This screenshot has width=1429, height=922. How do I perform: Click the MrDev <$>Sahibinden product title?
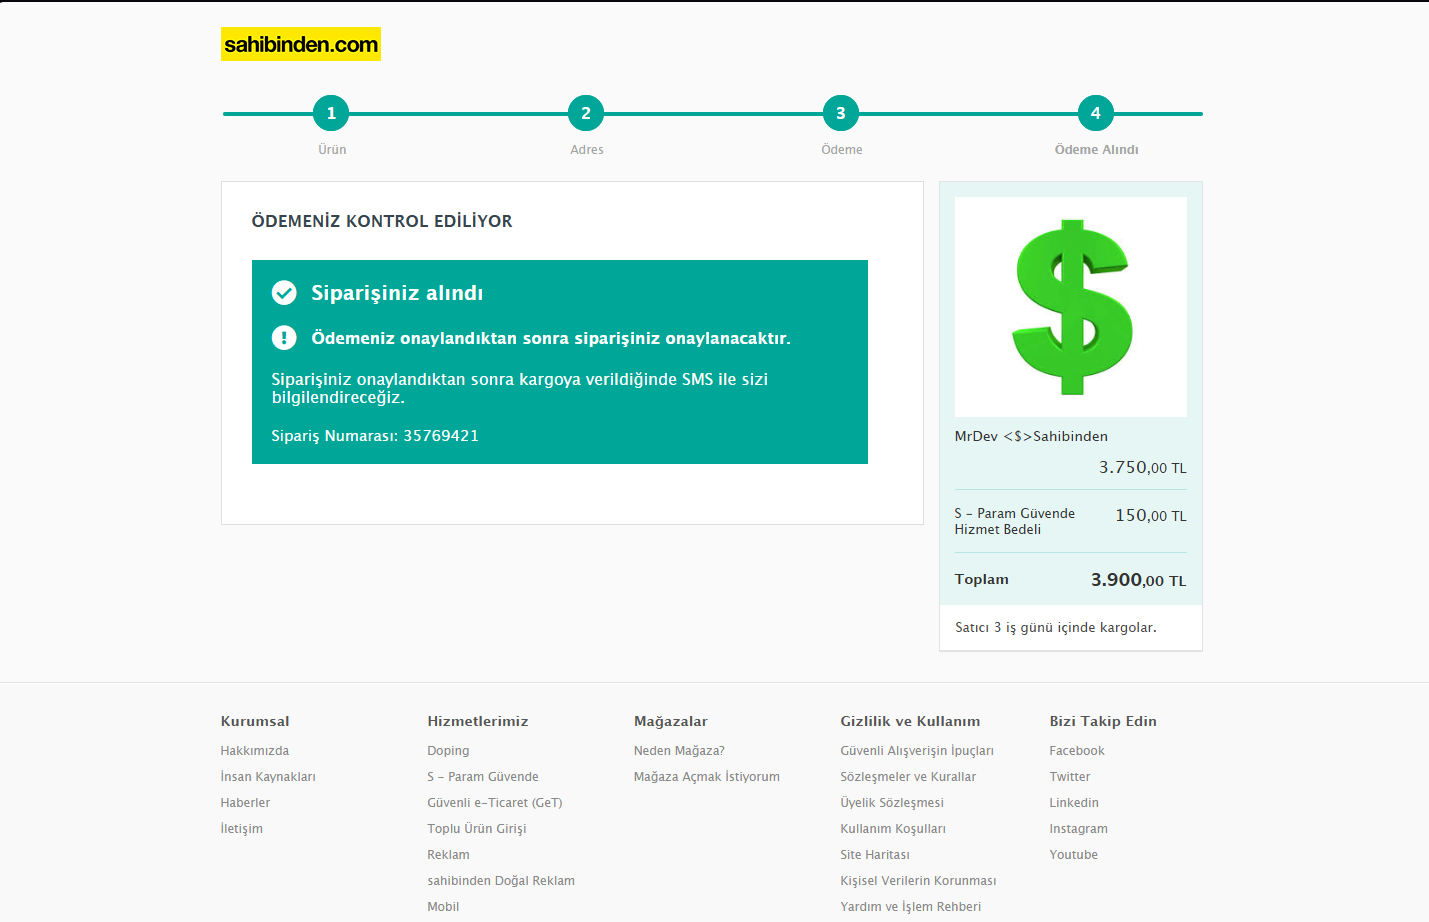(x=1031, y=436)
